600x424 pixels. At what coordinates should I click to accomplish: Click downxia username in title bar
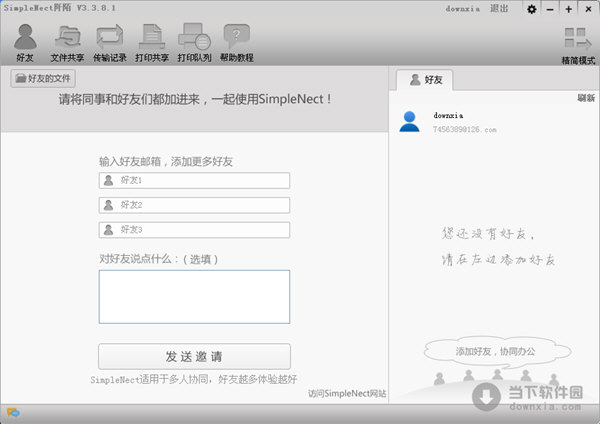[463, 9]
